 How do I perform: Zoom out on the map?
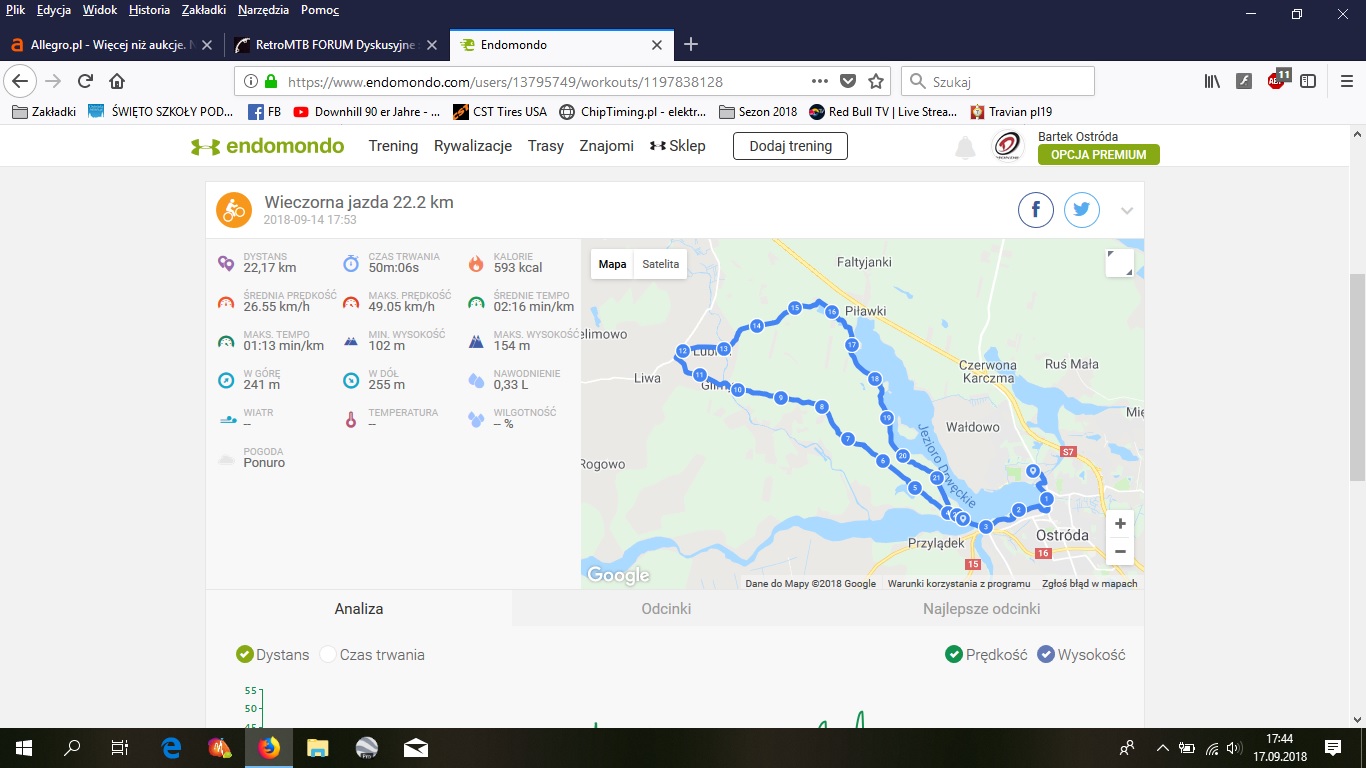1120,551
